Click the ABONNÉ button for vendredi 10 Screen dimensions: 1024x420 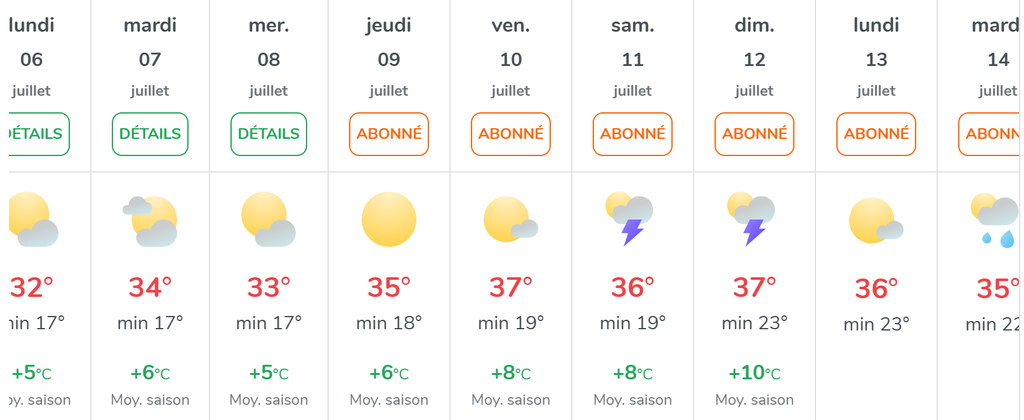pyautogui.click(x=511, y=134)
